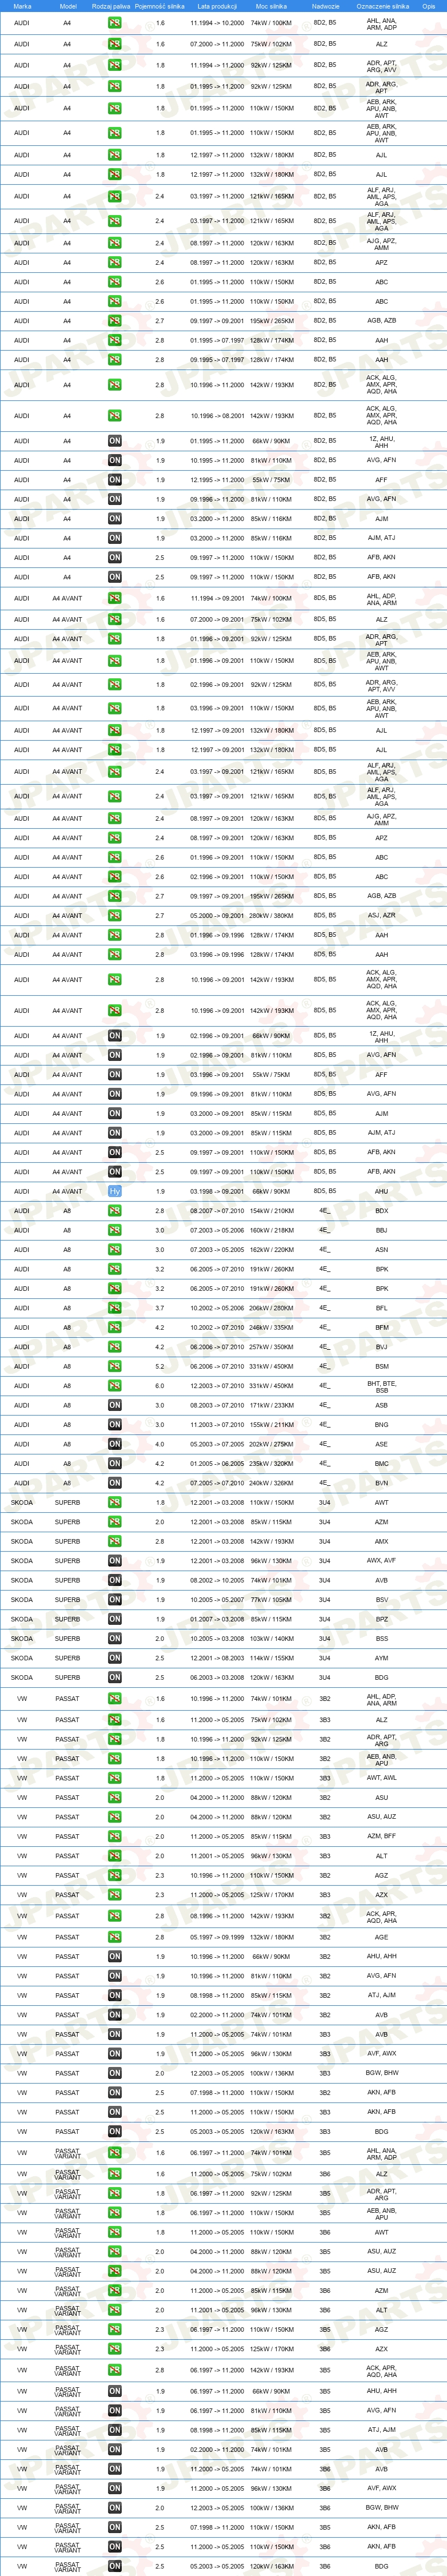Click petrol icon in Skoda Superb 2.8 AMX row

click(x=115, y=1542)
